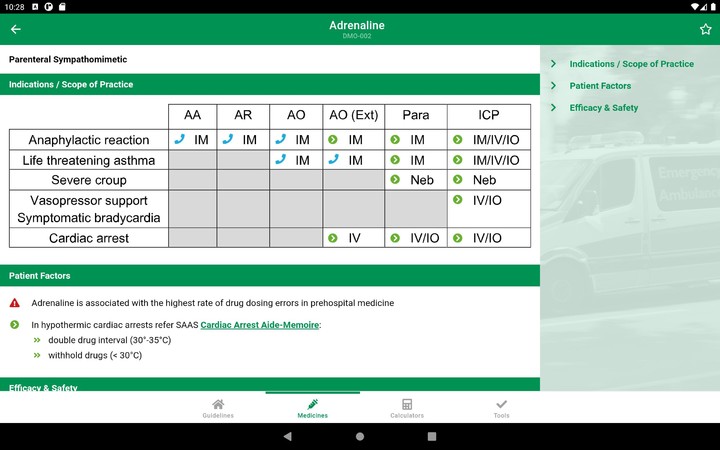Open the Guidelines tab
This screenshot has height=450, width=720.
tap(218, 408)
